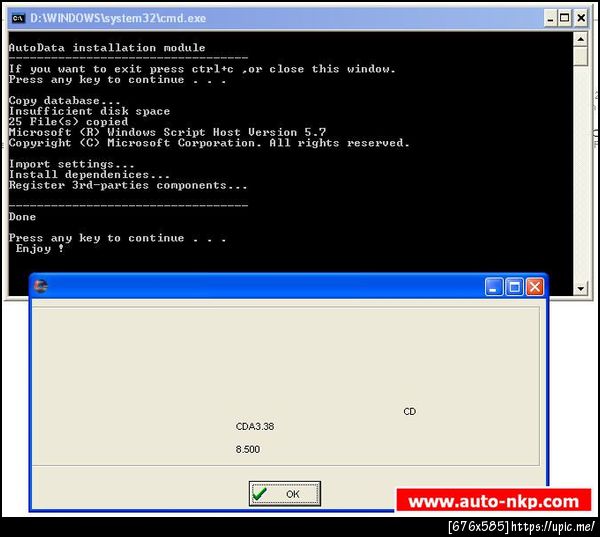The image size is (600, 537).
Task: Click 'Microsoft (R) Windows Script Host' line
Action: click(x=167, y=132)
